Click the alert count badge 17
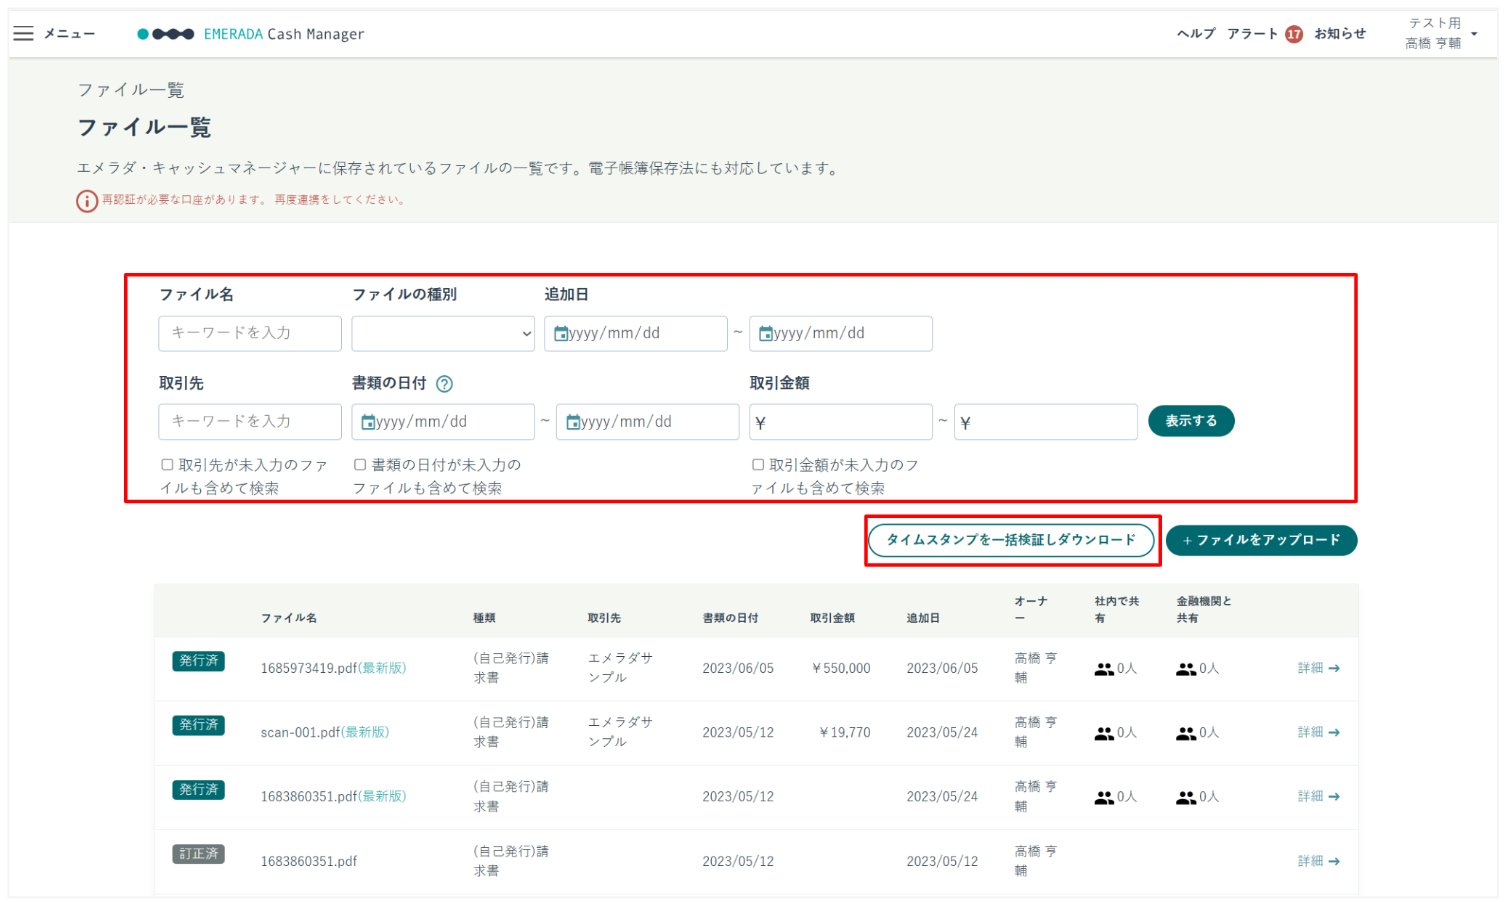This screenshot has width=1504, height=902. pos(1294,34)
